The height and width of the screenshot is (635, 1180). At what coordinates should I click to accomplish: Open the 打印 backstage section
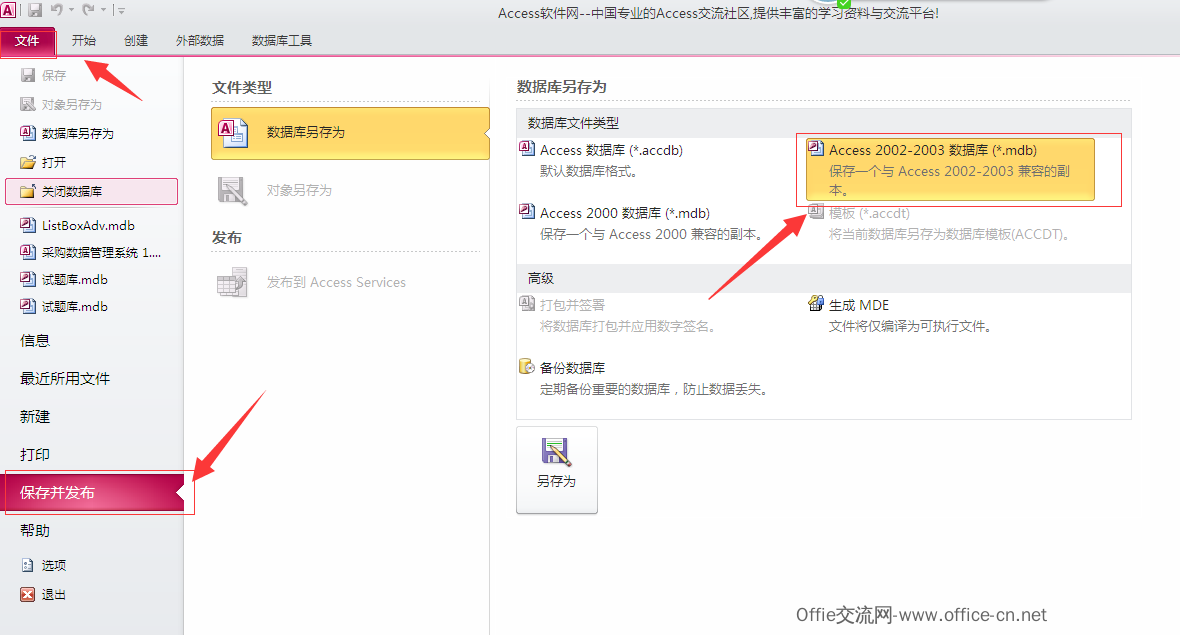35,454
